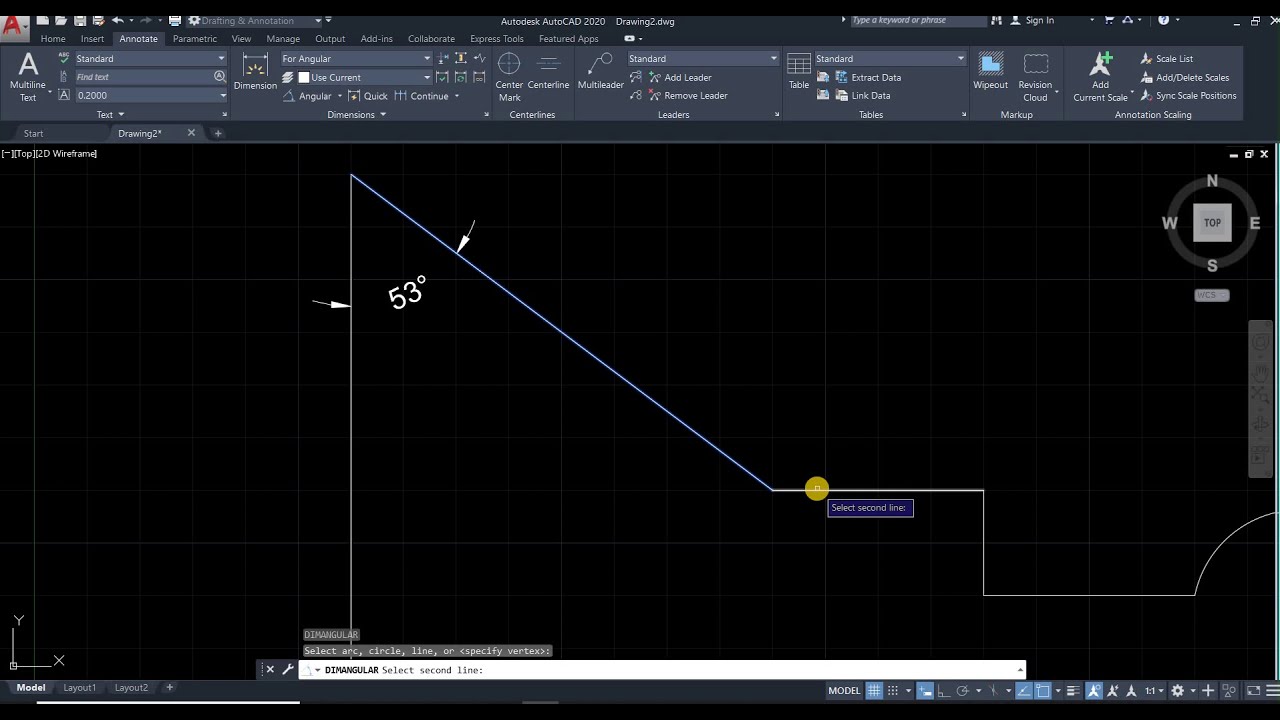Save the drawing from quick access toolbar
Screen dimensions: 1280x720
point(79,20)
